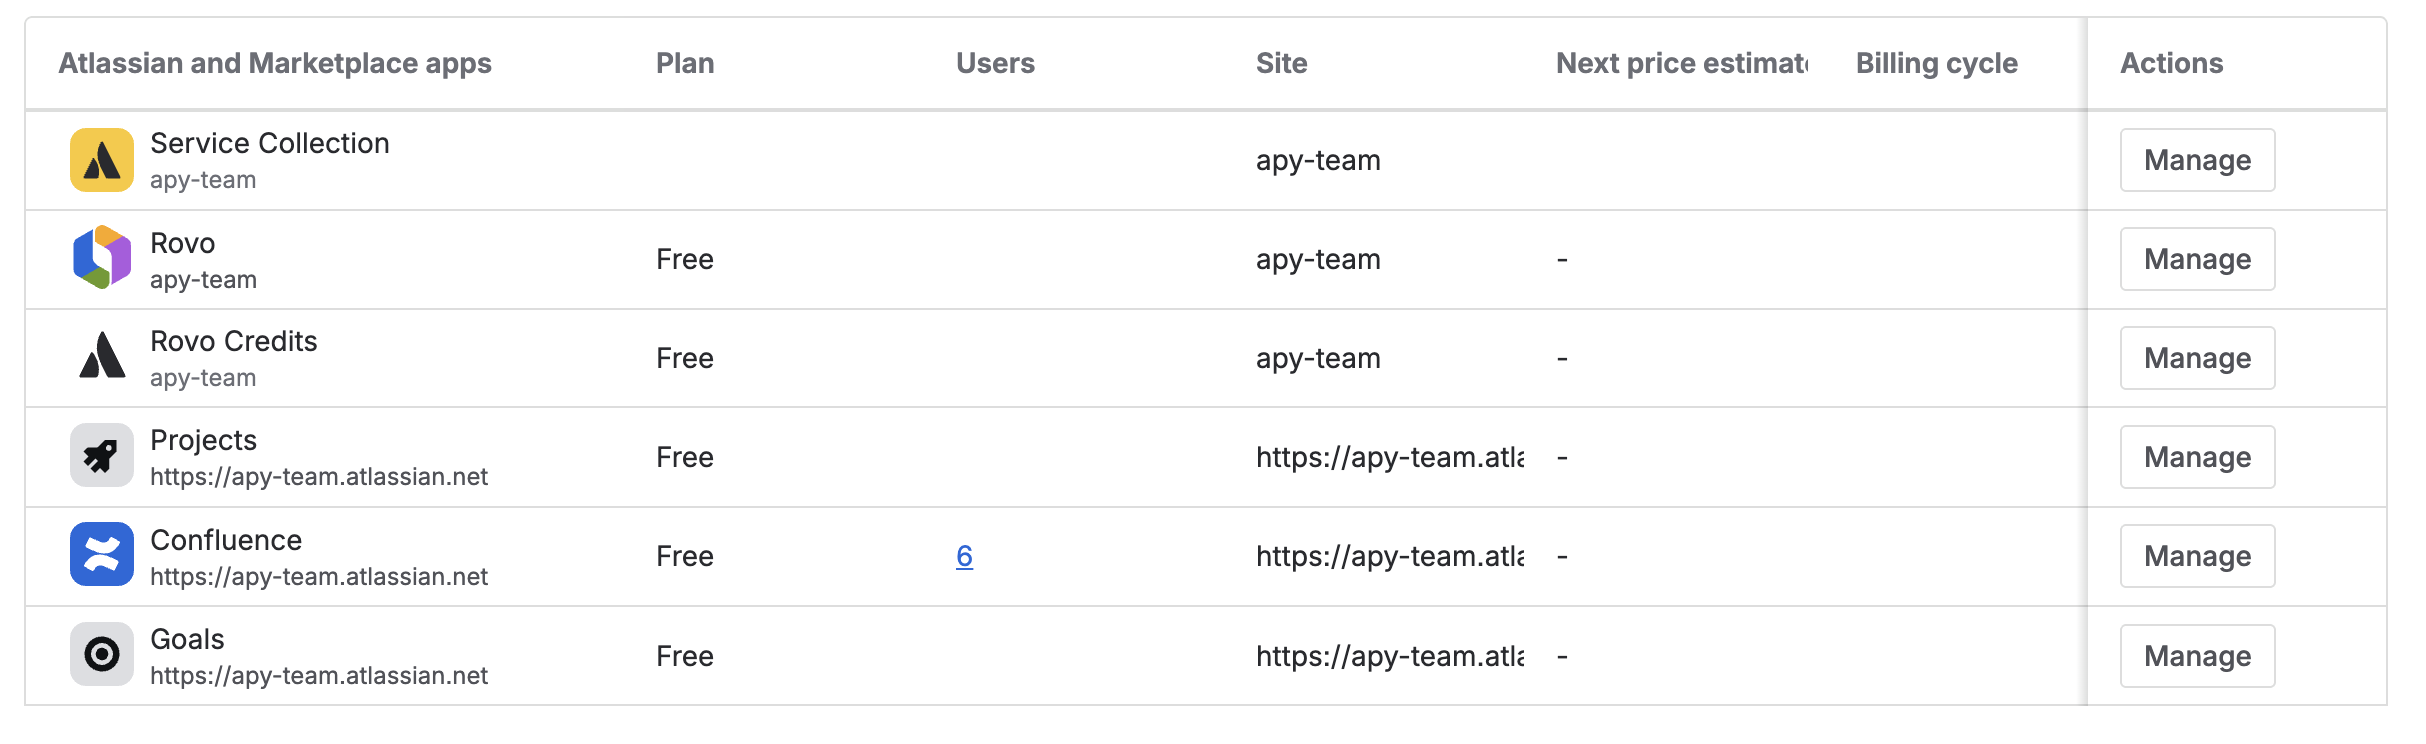Open the Confluence users count link 6

[964, 556]
